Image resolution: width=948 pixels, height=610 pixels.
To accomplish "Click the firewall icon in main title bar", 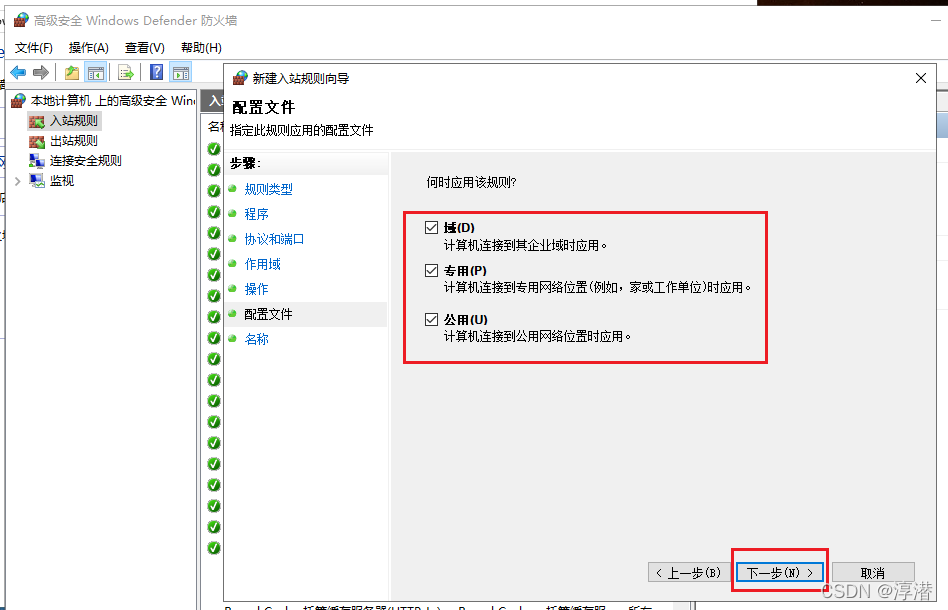I will [21, 20].
